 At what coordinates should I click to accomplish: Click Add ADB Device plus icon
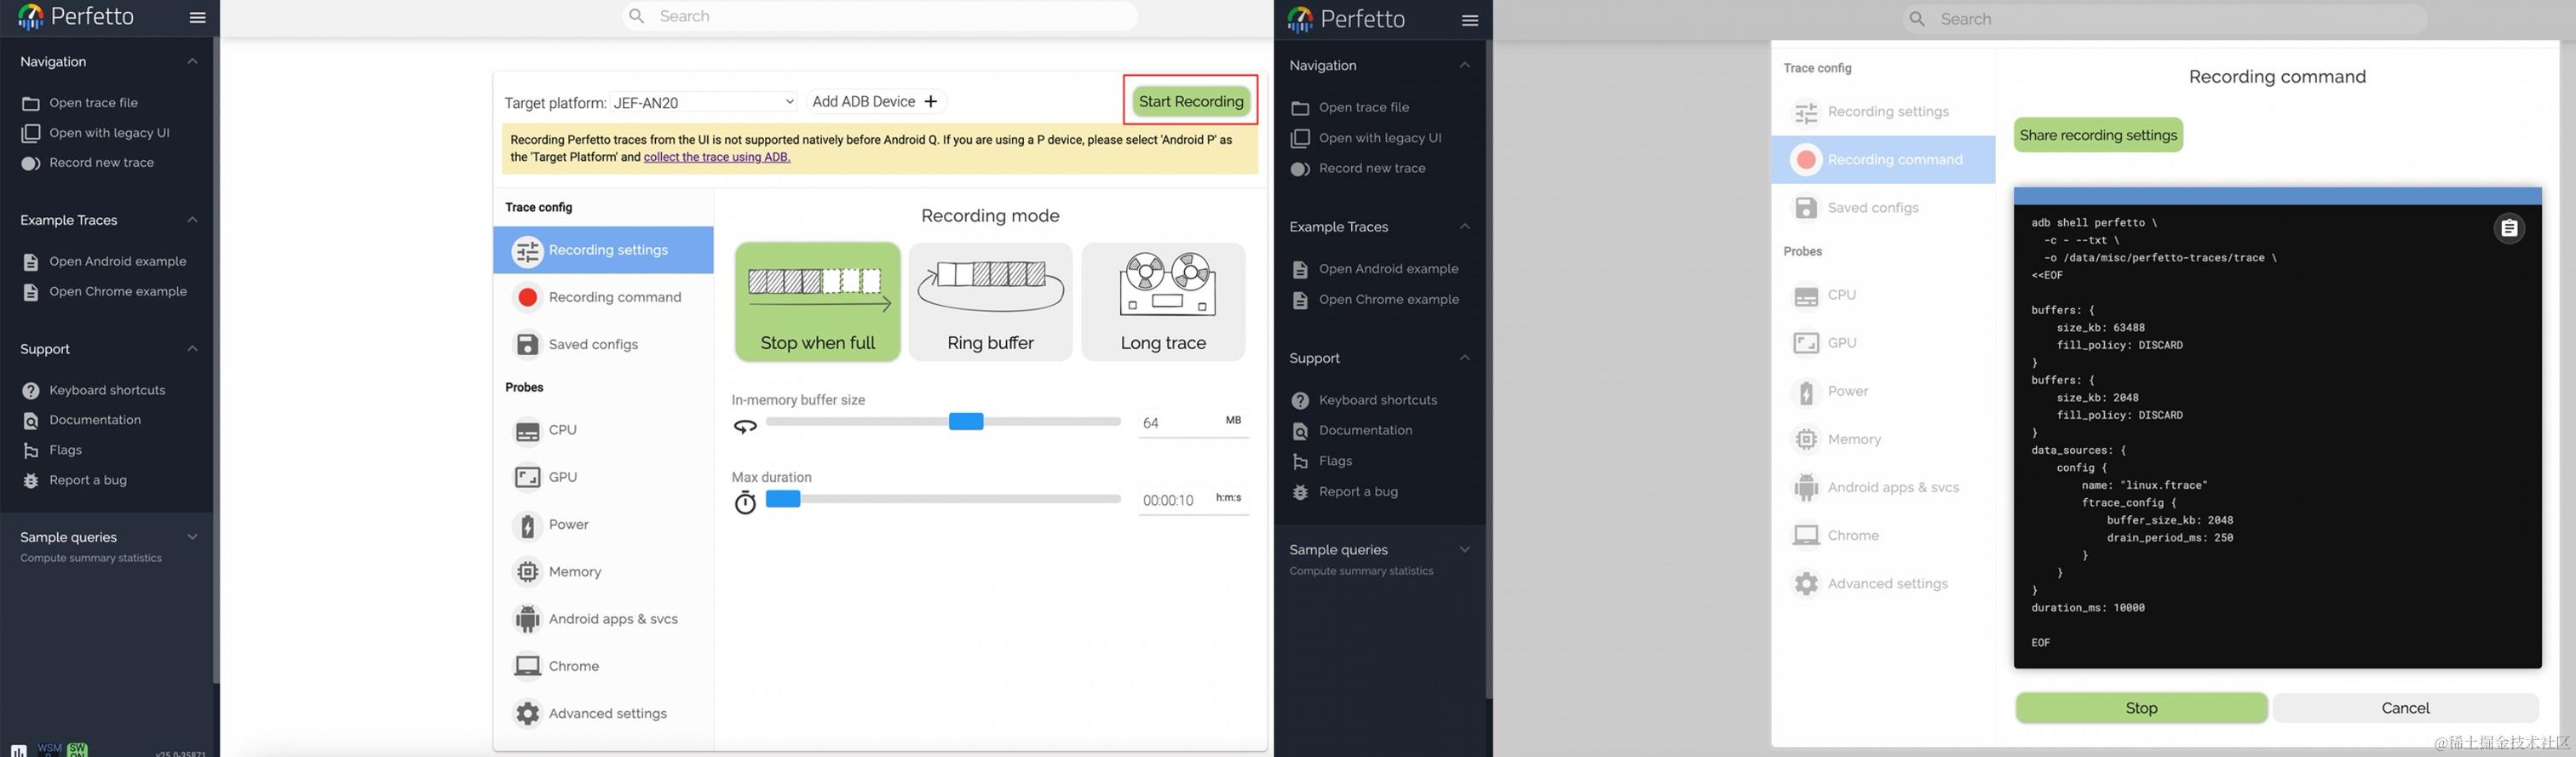click(x=931, y=102)
